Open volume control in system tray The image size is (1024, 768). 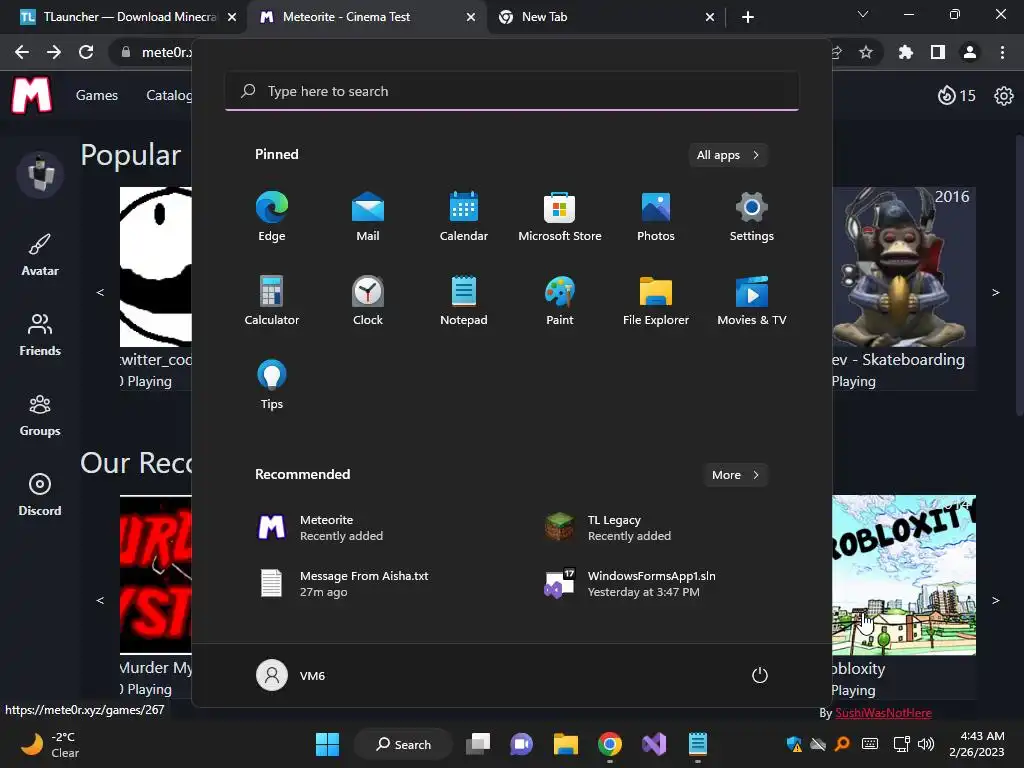[925, 744]
